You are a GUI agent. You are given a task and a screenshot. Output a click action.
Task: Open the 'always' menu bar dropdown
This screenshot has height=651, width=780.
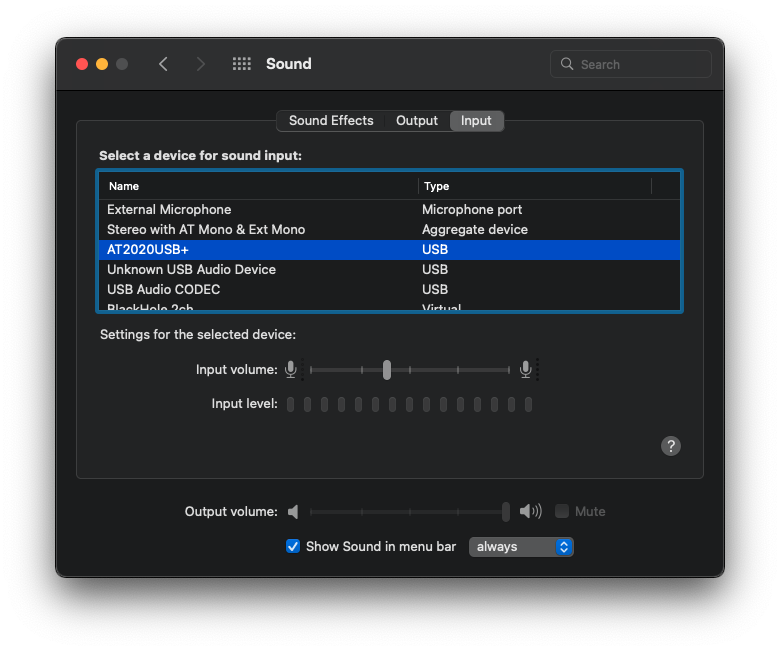click(521, 547)
